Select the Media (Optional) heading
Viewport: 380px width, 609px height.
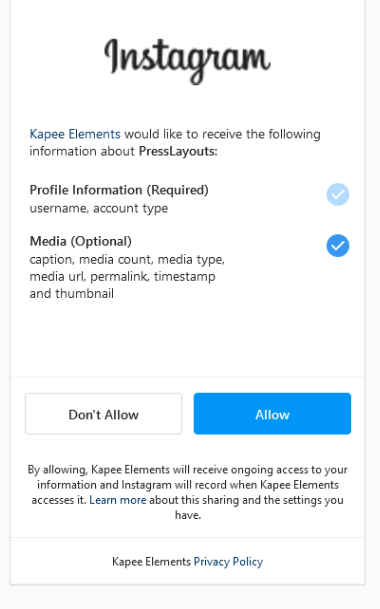(80, 241)
